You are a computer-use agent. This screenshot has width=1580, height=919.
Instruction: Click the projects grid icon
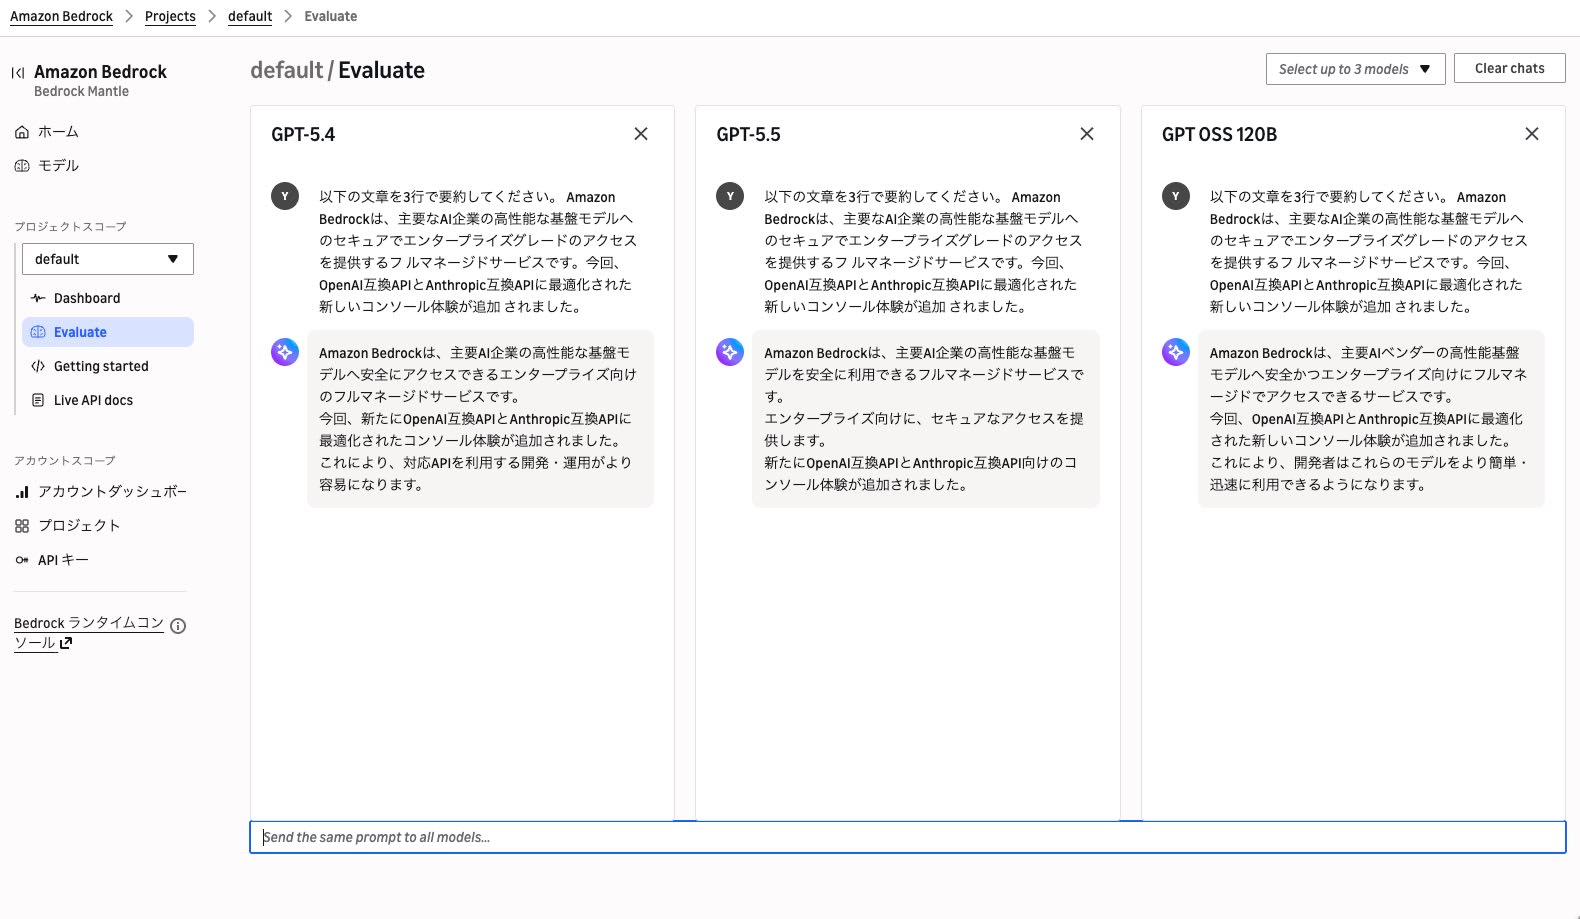22,526
